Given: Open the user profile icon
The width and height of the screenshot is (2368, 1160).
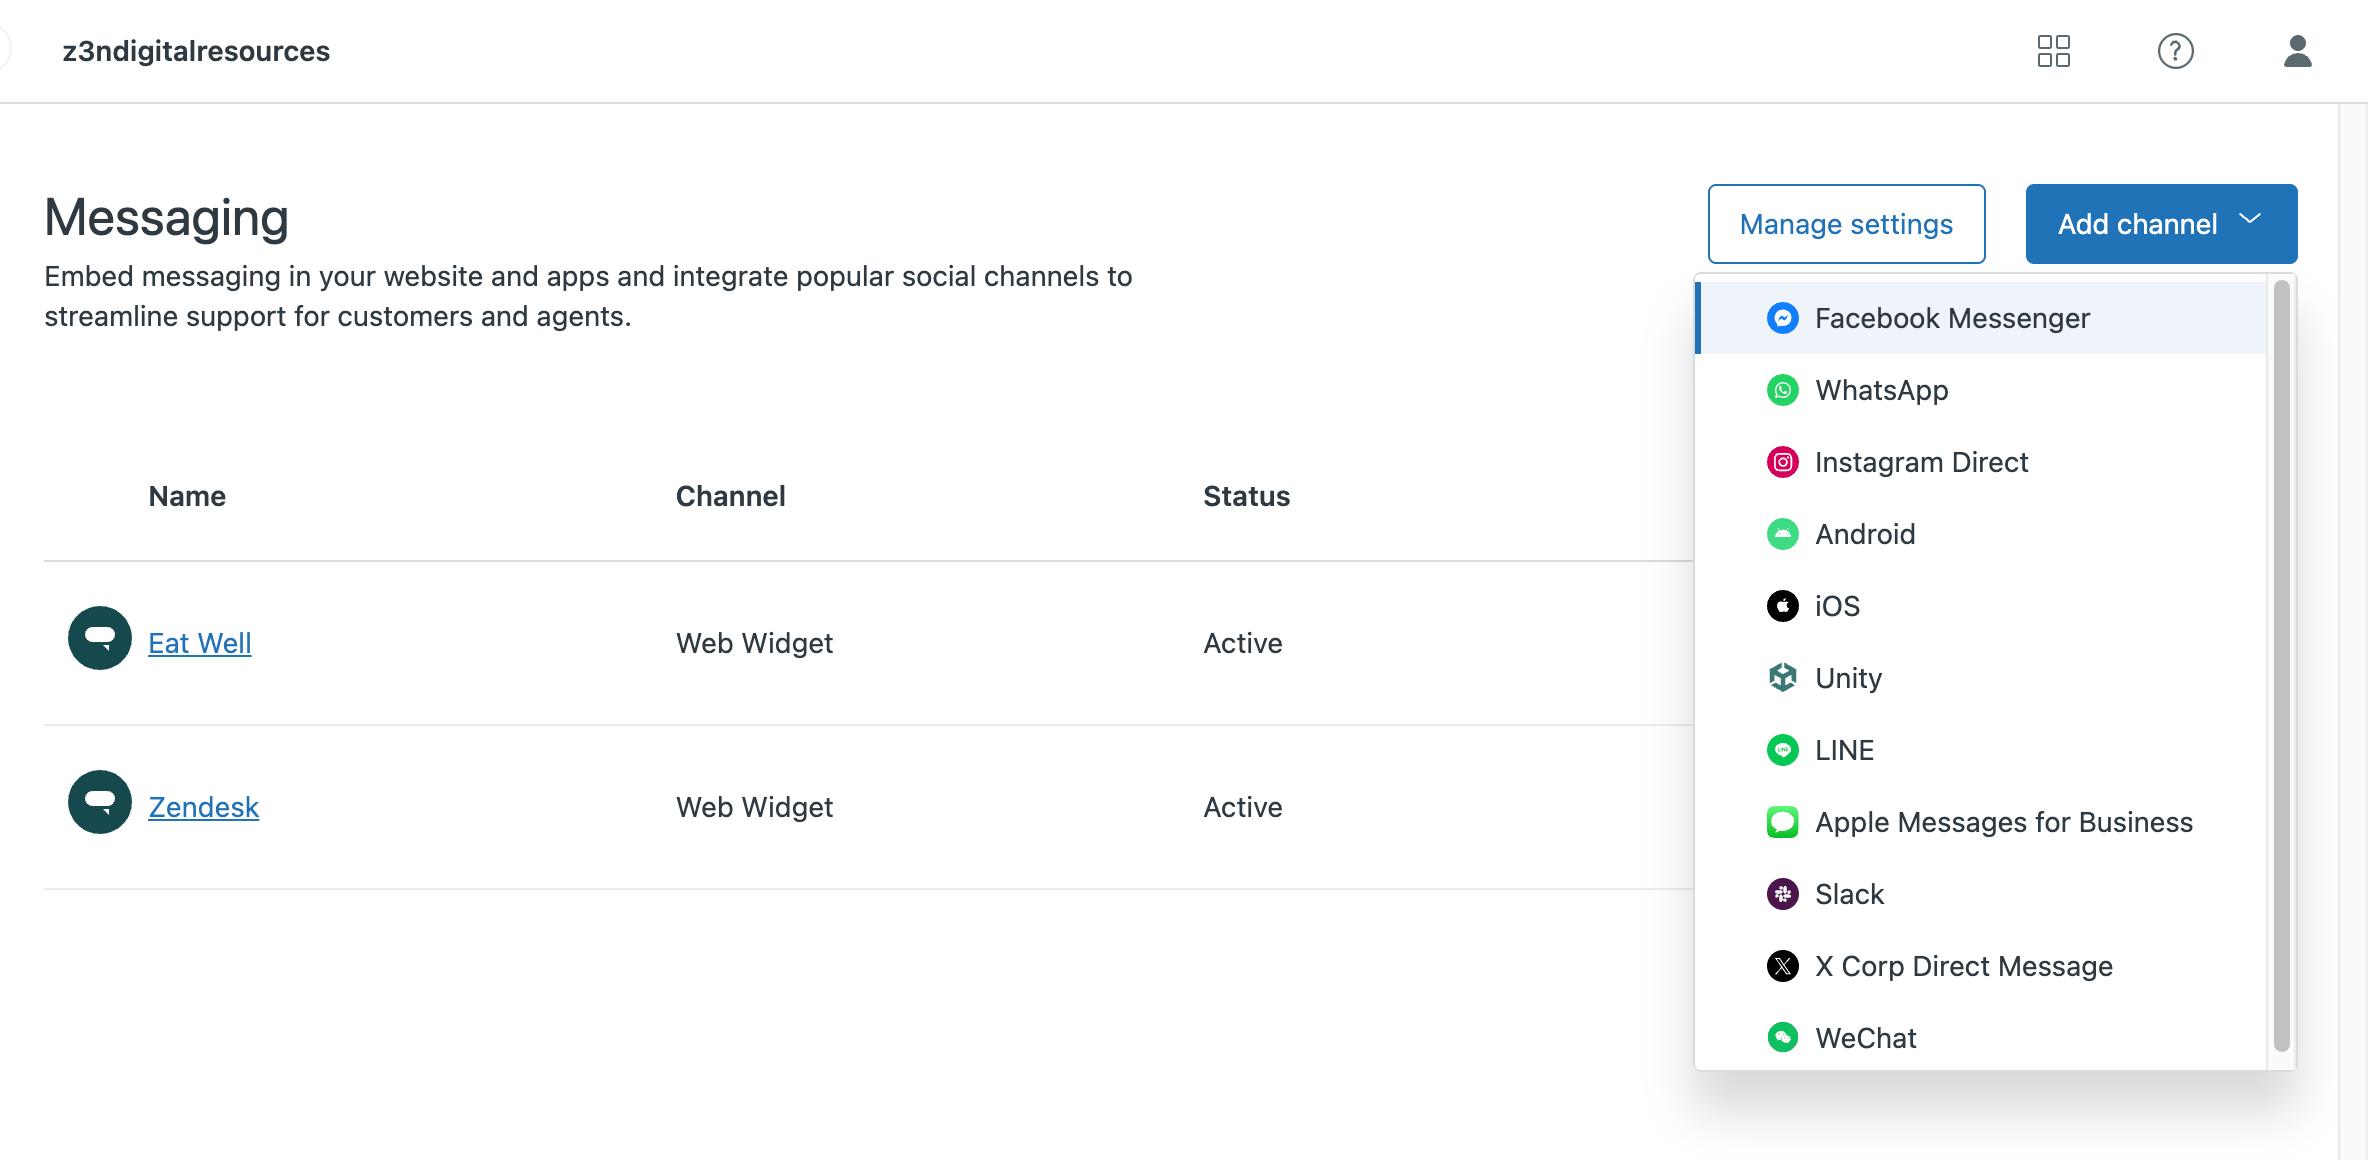Looking at the screenshot, I should (2297, 51).
